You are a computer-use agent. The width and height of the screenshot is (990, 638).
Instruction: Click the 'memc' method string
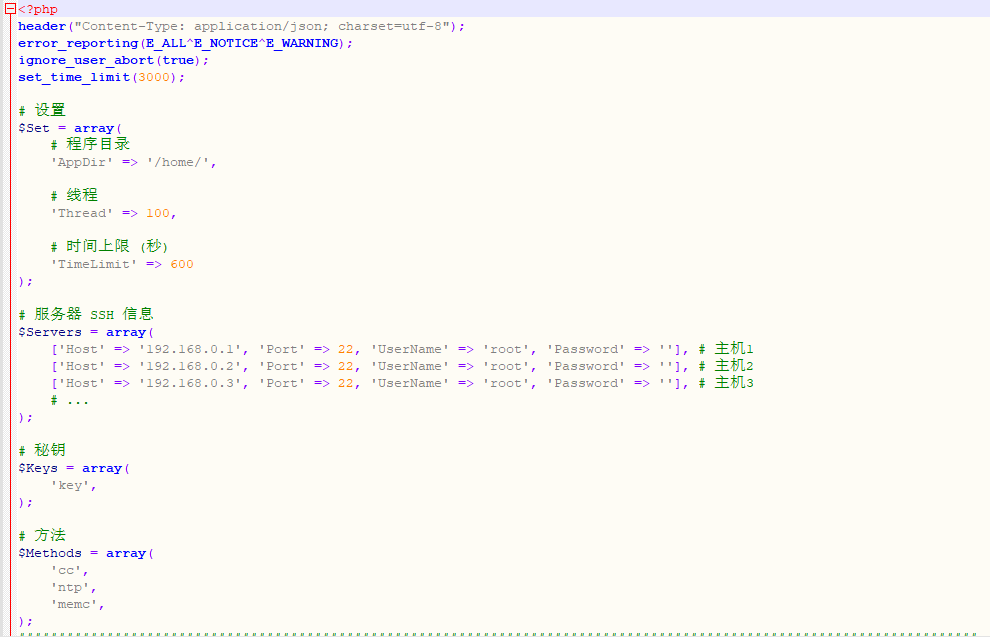point(74,604)
